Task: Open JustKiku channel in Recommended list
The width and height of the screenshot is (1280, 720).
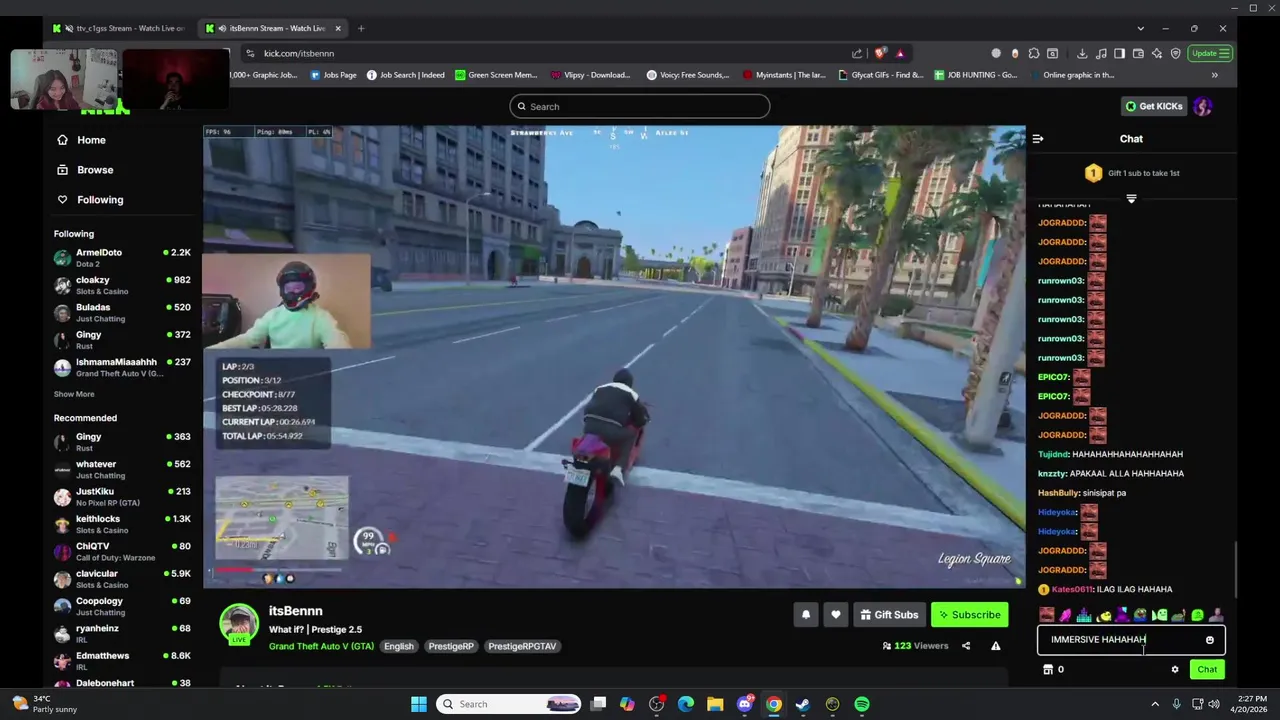Action: tap(122, 496)
